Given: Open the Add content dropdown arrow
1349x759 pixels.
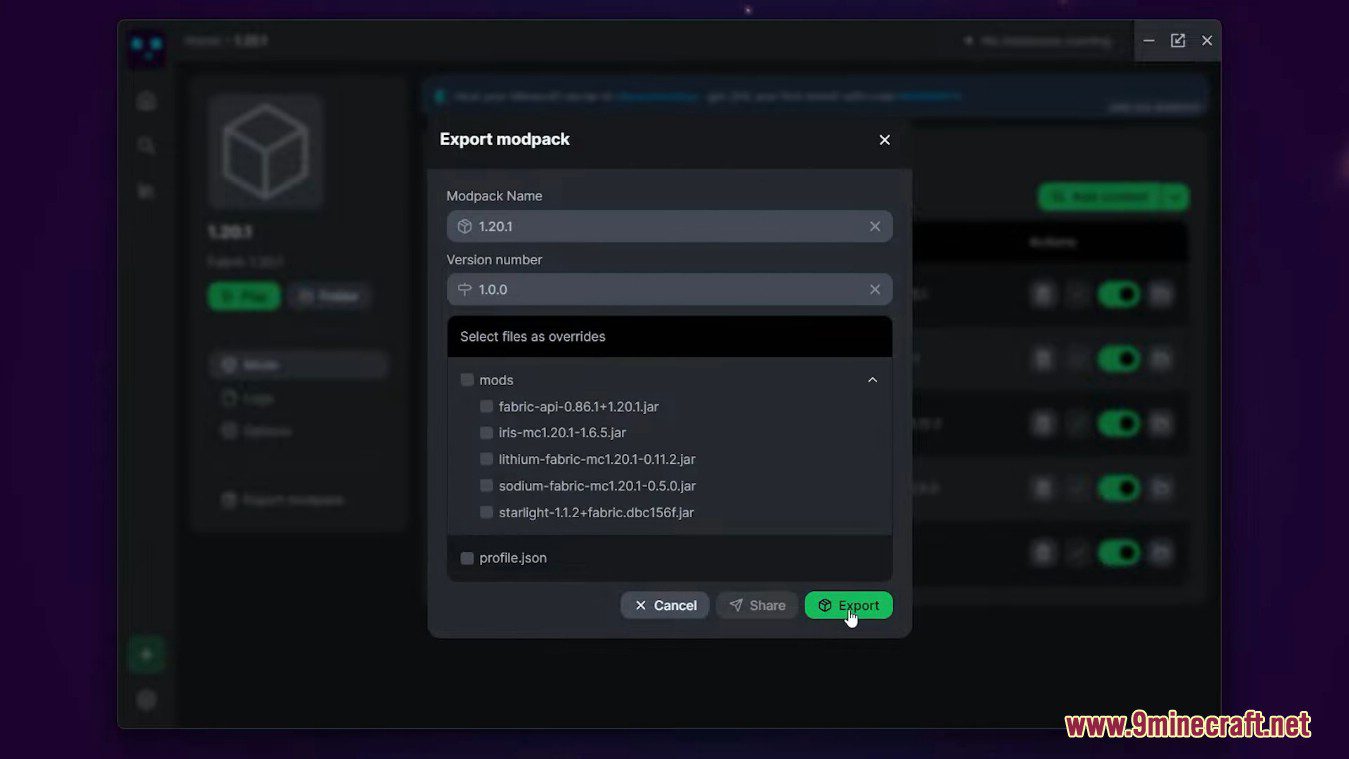Looking at the screenshot, I should coord(1176,197).
